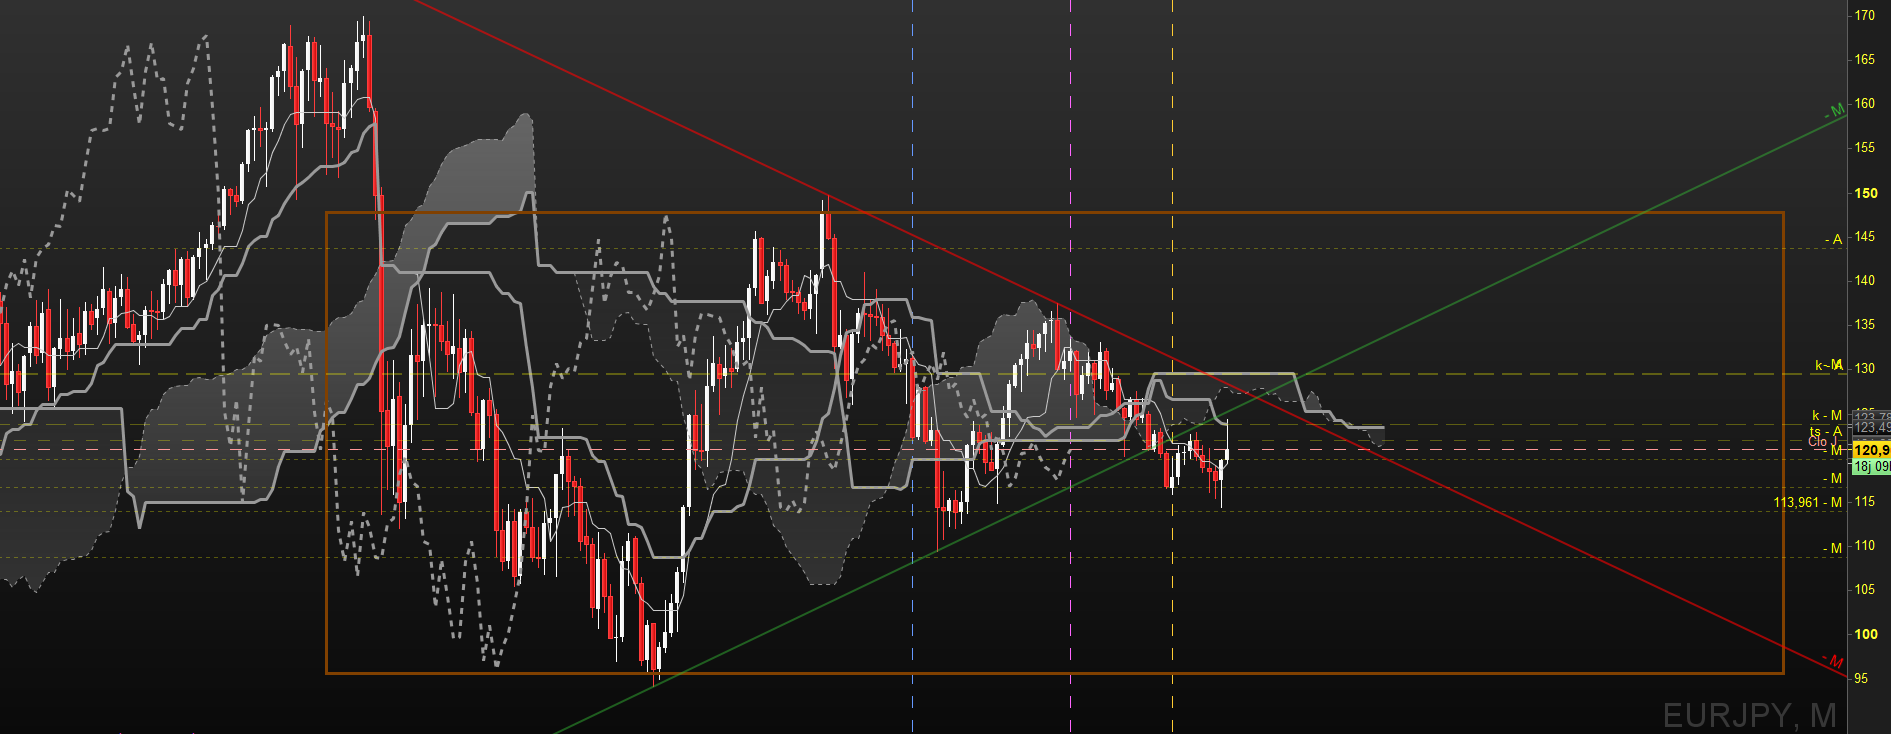This screenshot has width=1891, height=734.
Task: Select the magenta dashed vertical line
Action: point(1071,367)
